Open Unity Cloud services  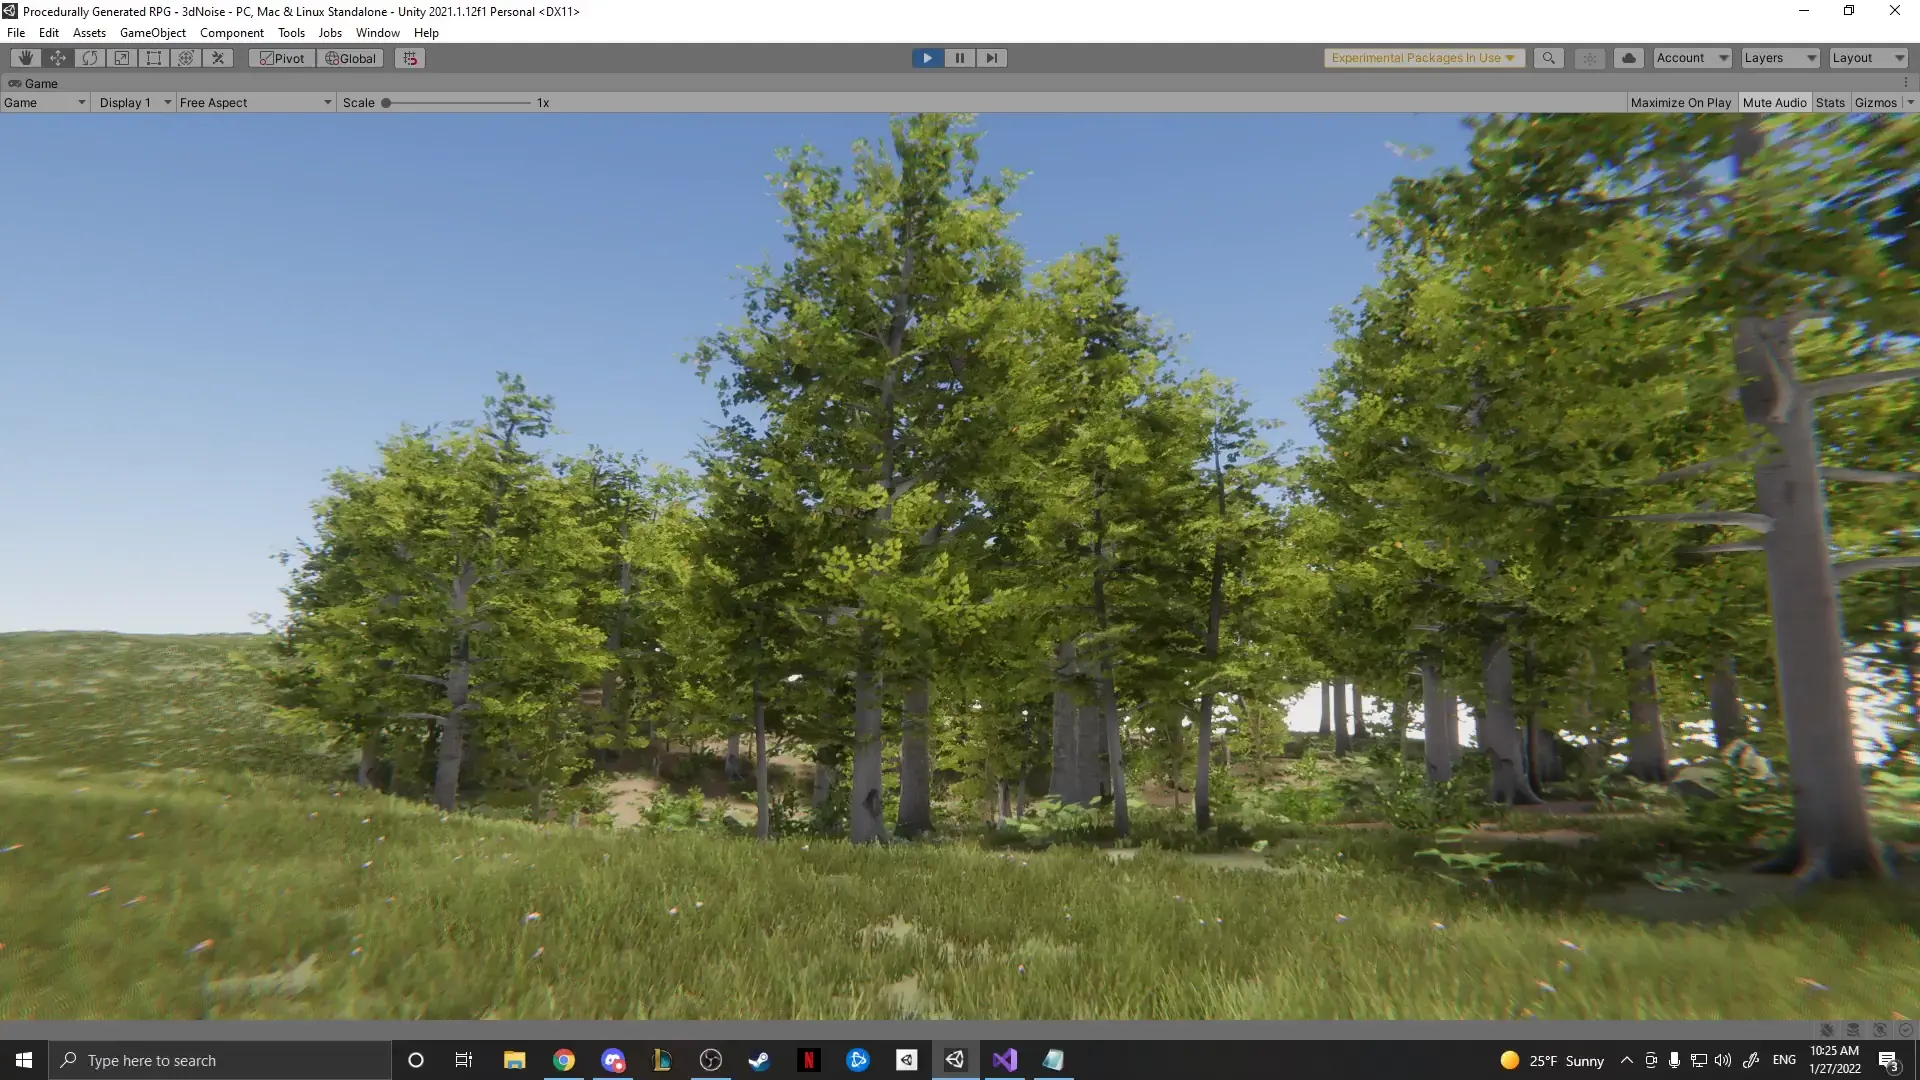tap(1628, 58)
